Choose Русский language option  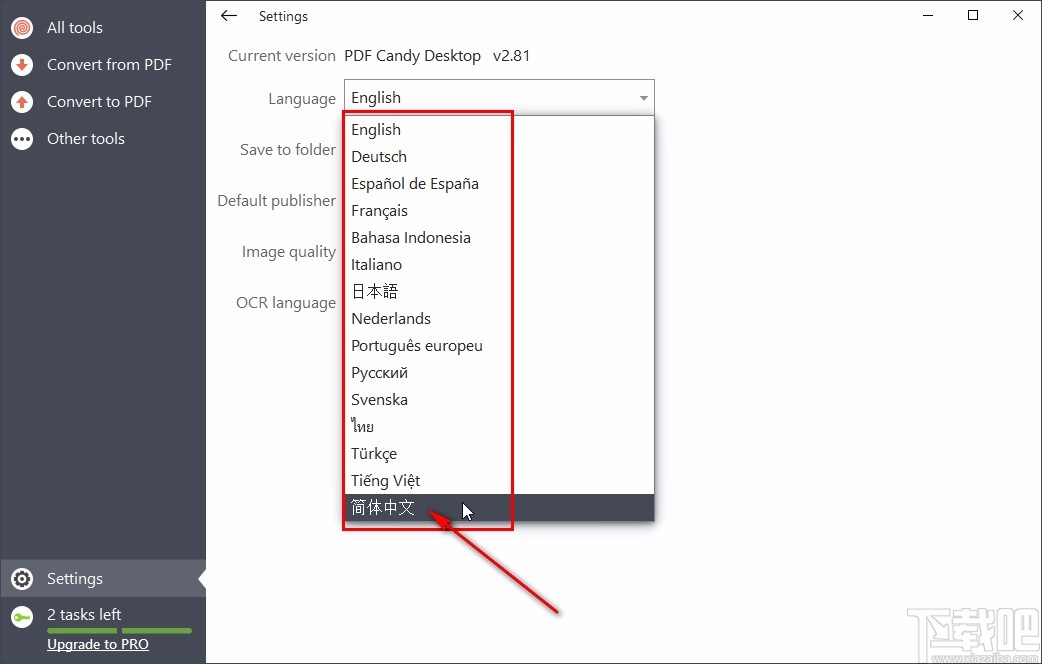pyautogui.click(x=499, y=373)
